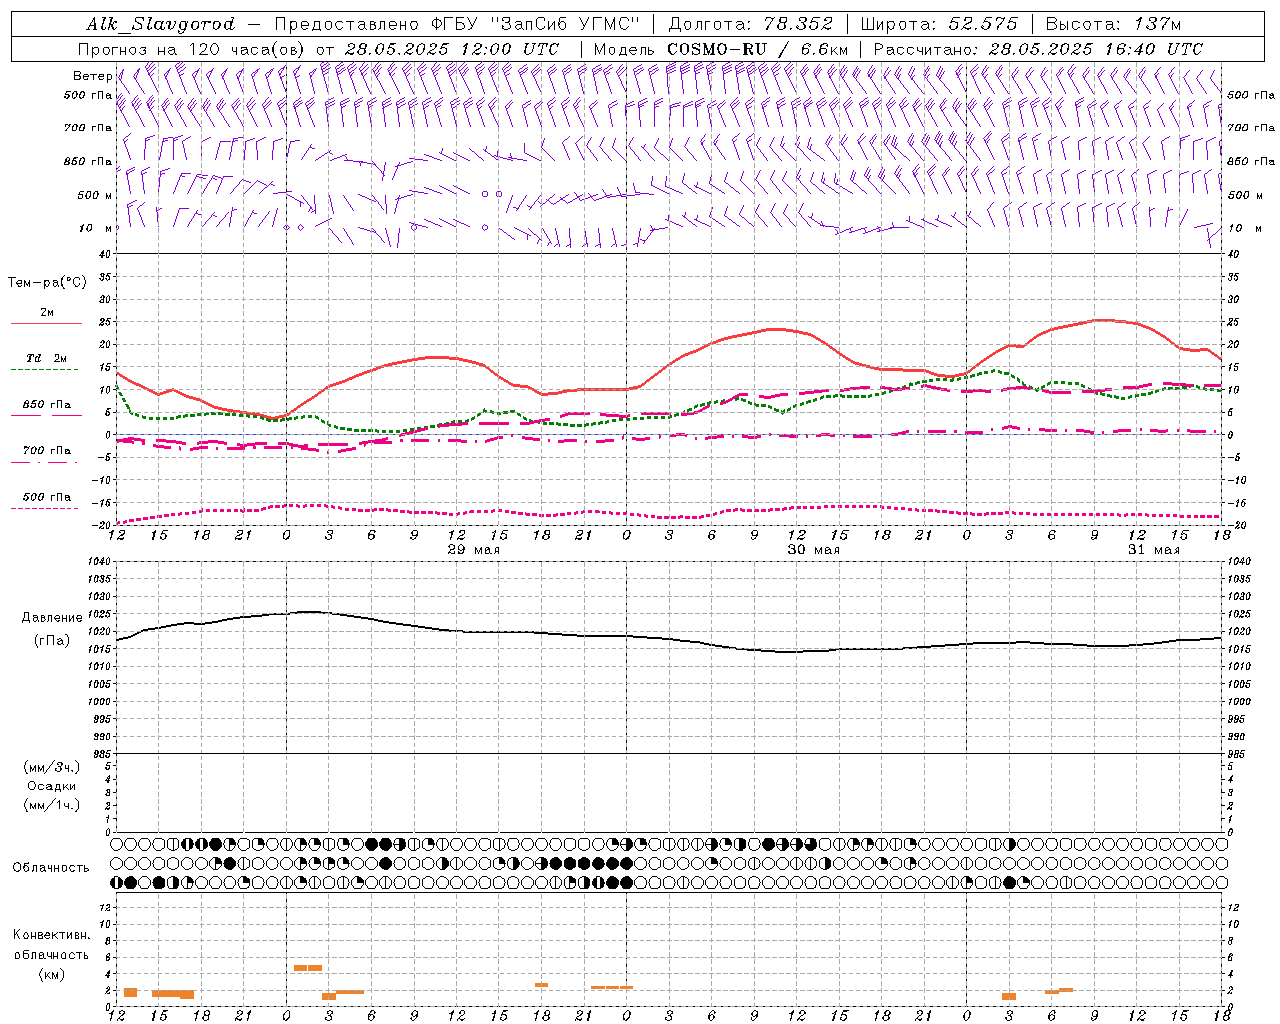
Task: Click the dashed legend line under '700 гПа'
Action: click(x=46, y=462)
